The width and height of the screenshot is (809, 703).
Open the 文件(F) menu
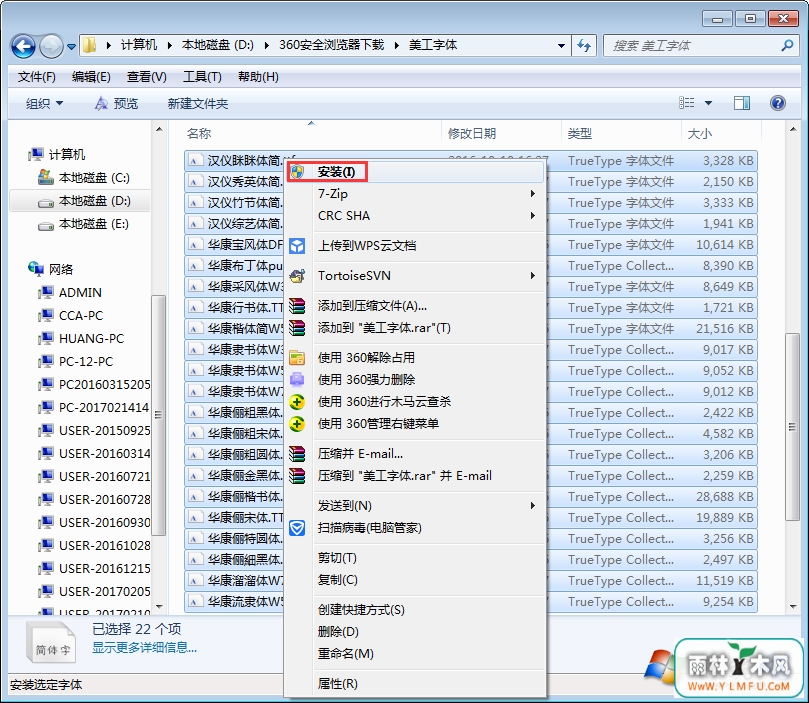point(37,77)
